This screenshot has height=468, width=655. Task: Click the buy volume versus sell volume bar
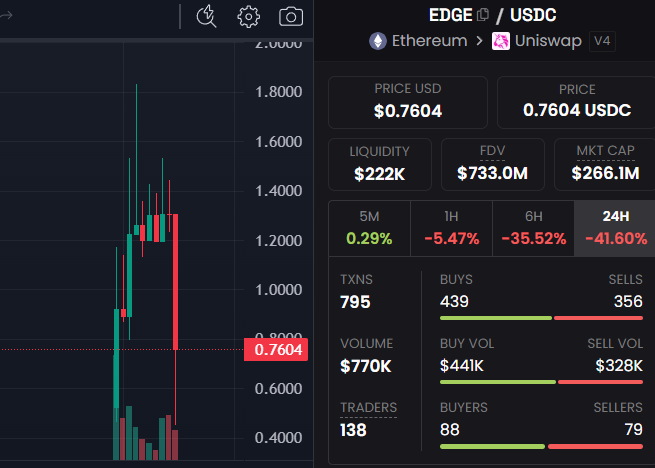541,382
